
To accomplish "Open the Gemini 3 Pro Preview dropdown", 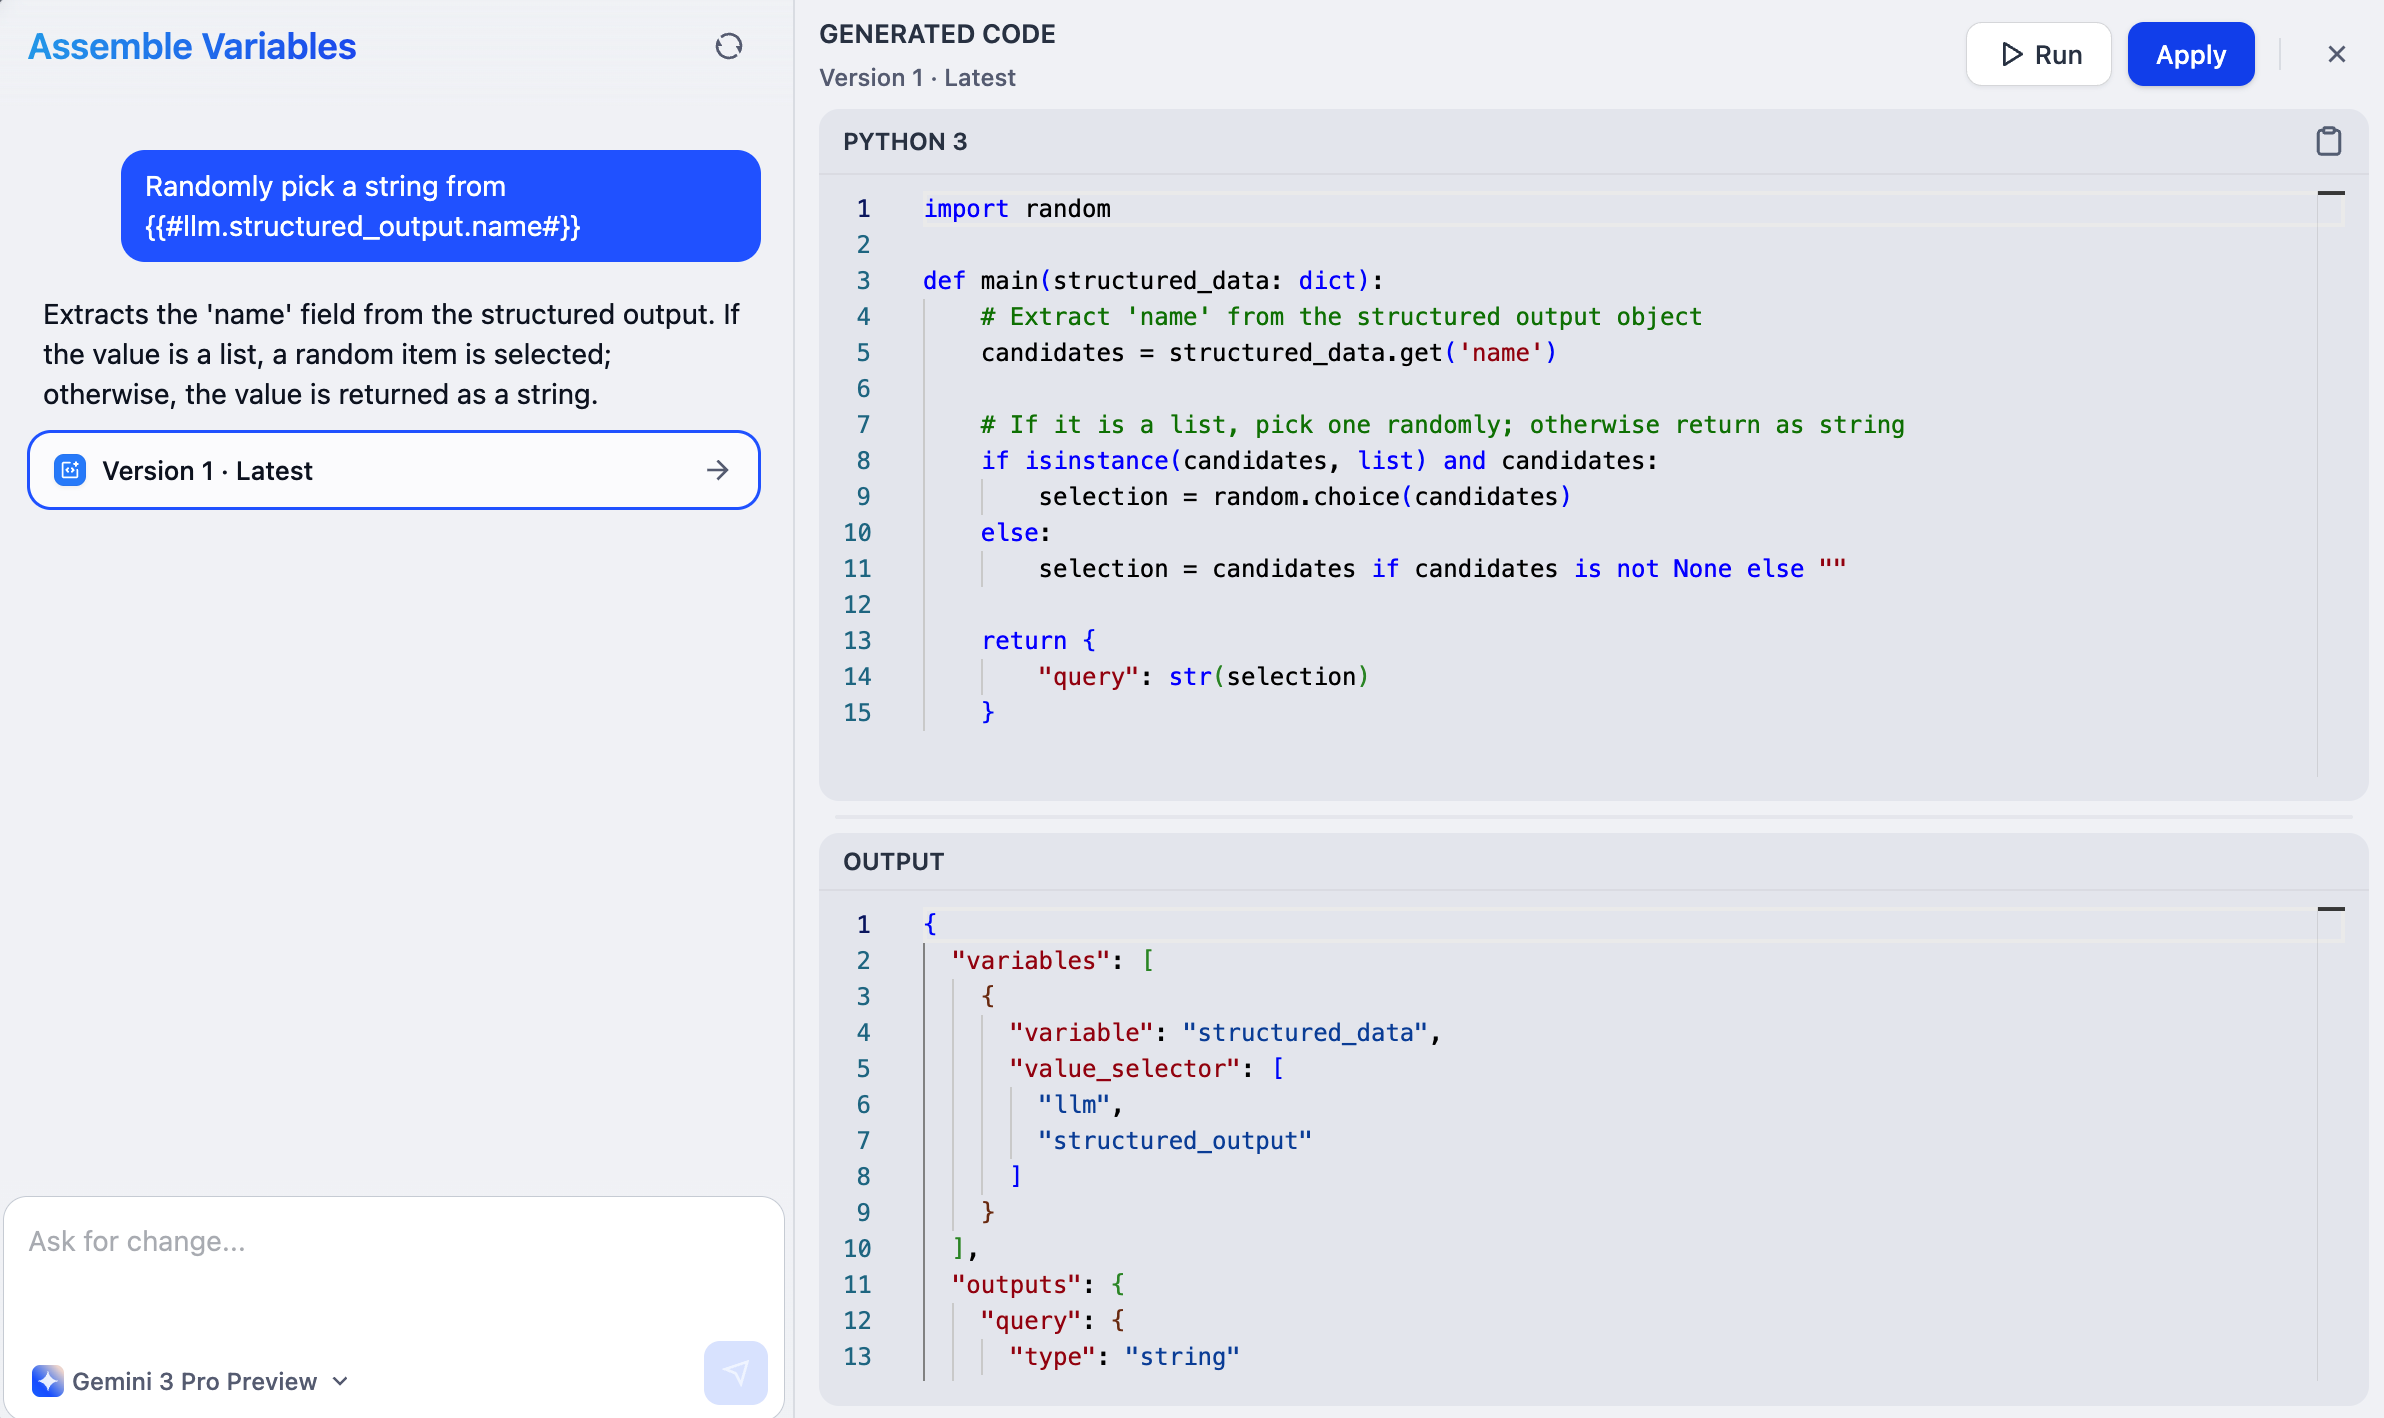I will point(340,1381).
